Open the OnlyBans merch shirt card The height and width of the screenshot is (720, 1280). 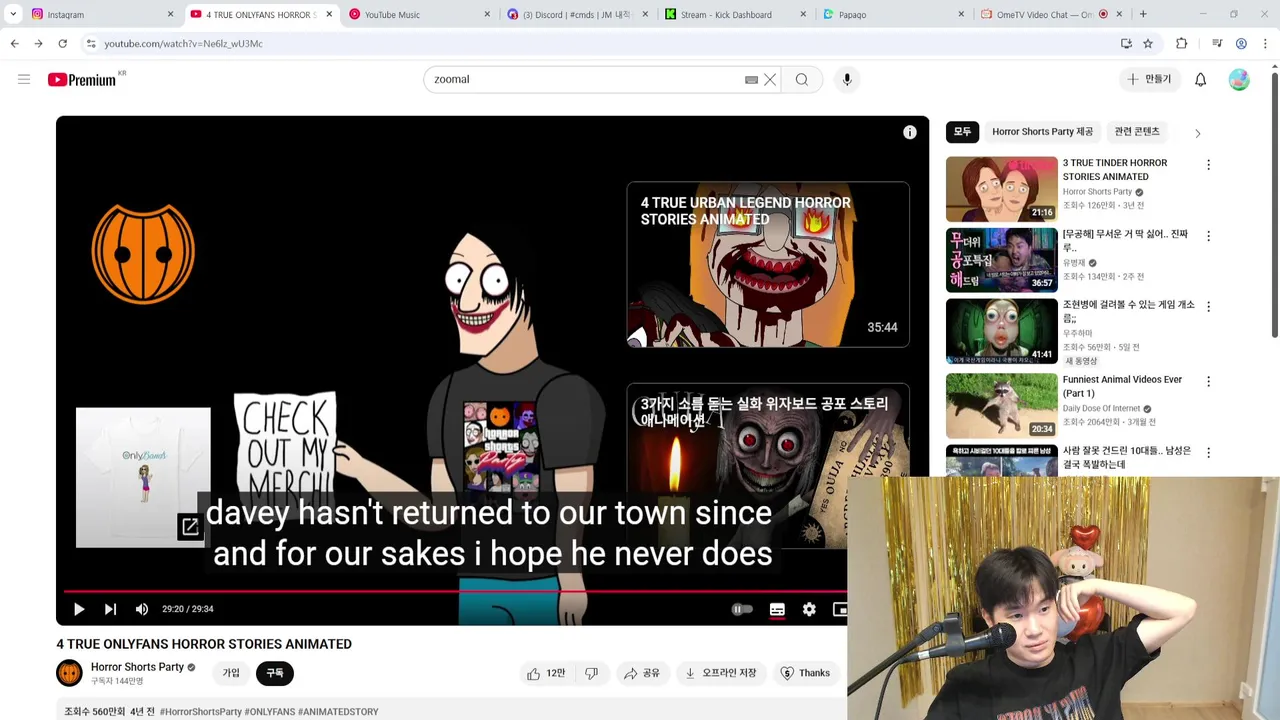143,477
